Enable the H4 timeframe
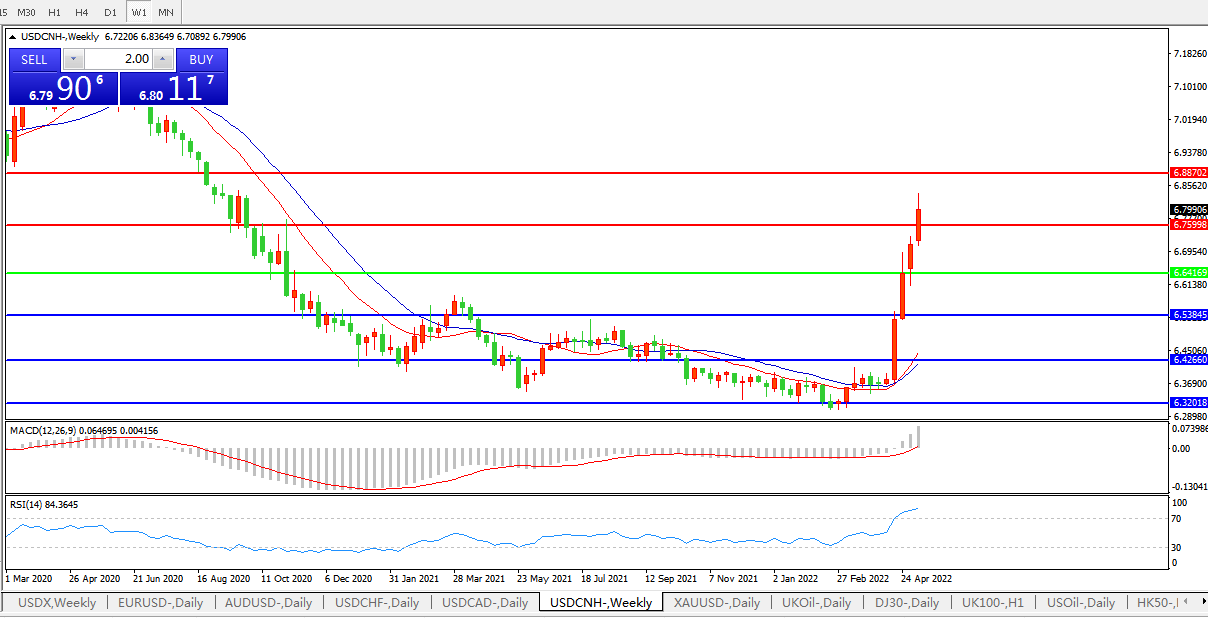1208x618 pixels. point(82,12)
